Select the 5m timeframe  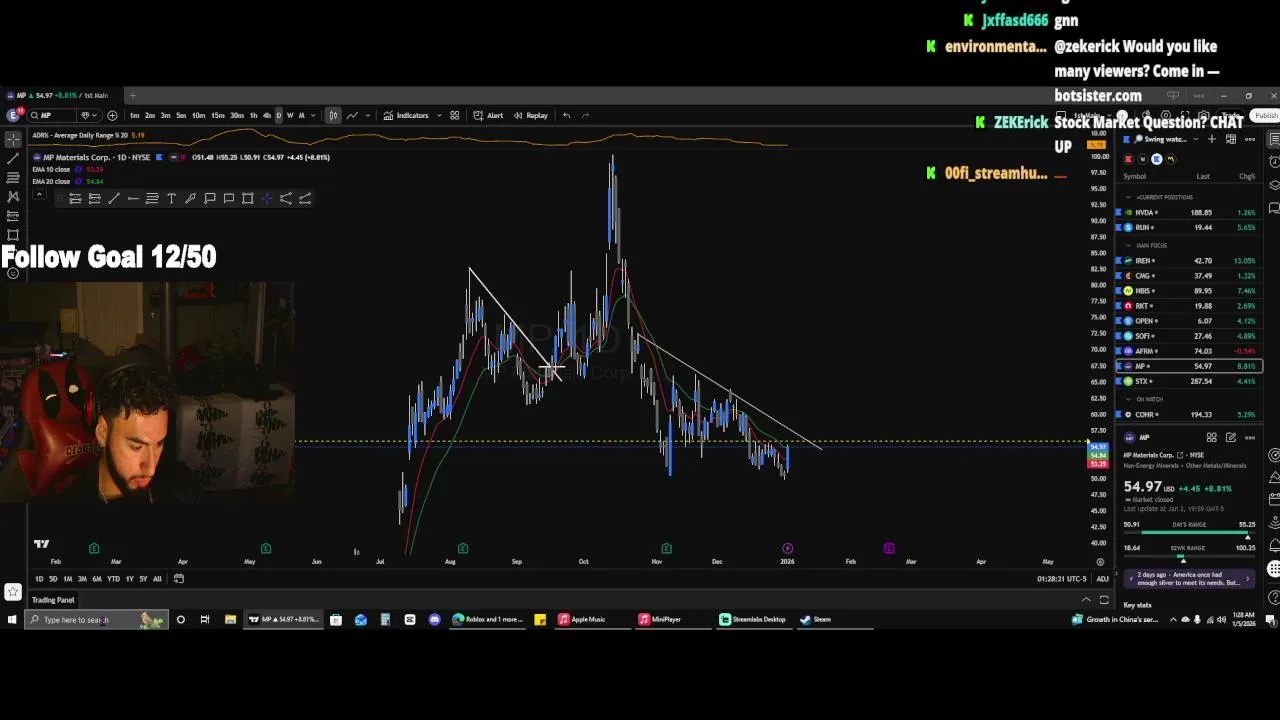click(181, 115)
